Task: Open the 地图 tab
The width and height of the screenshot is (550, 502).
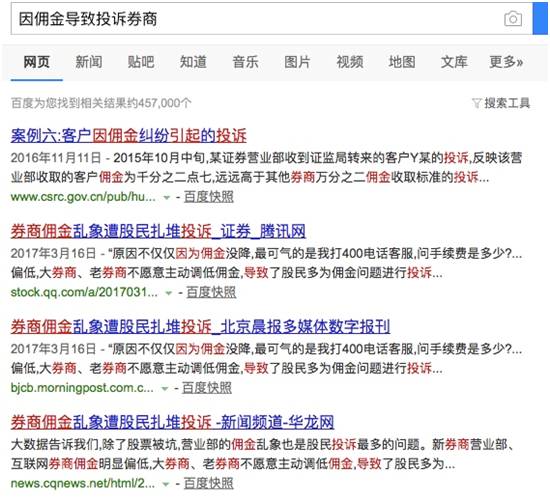Action: click(402, 62)
